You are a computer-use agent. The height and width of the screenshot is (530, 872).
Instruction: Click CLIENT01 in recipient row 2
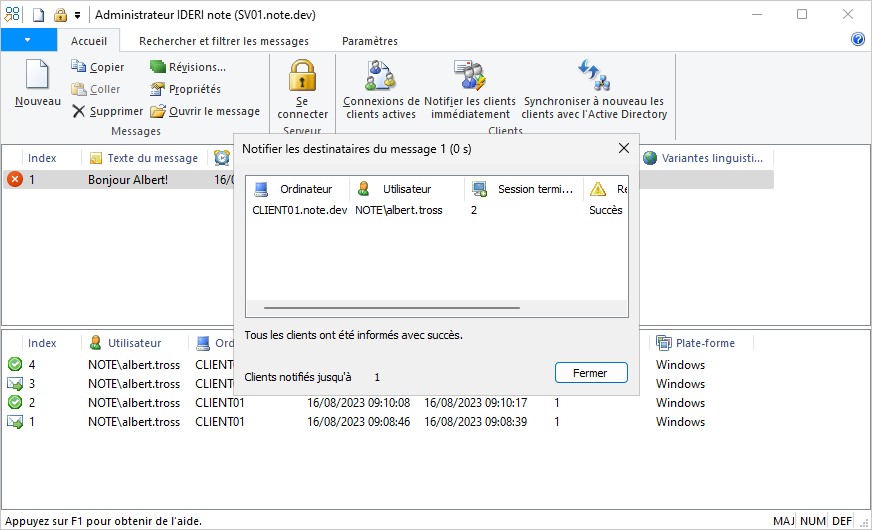(x=220, y=403)
